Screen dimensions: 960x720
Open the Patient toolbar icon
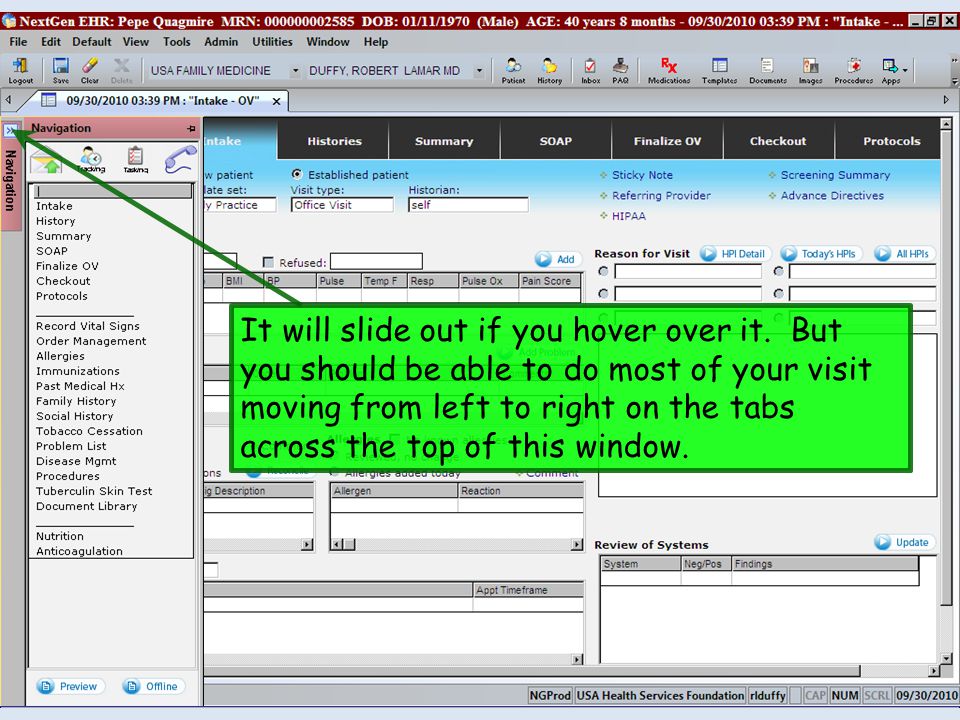click(x=513, y=71)
